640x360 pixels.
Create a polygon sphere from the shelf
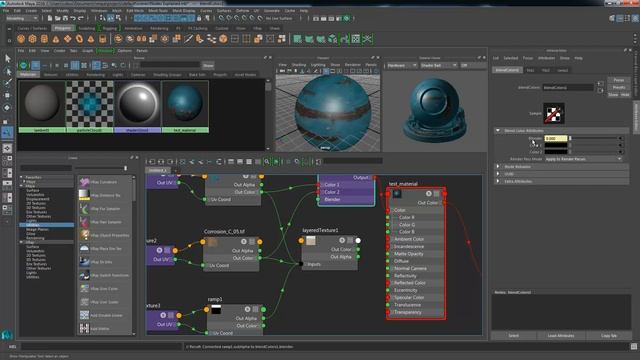[21, 39]
